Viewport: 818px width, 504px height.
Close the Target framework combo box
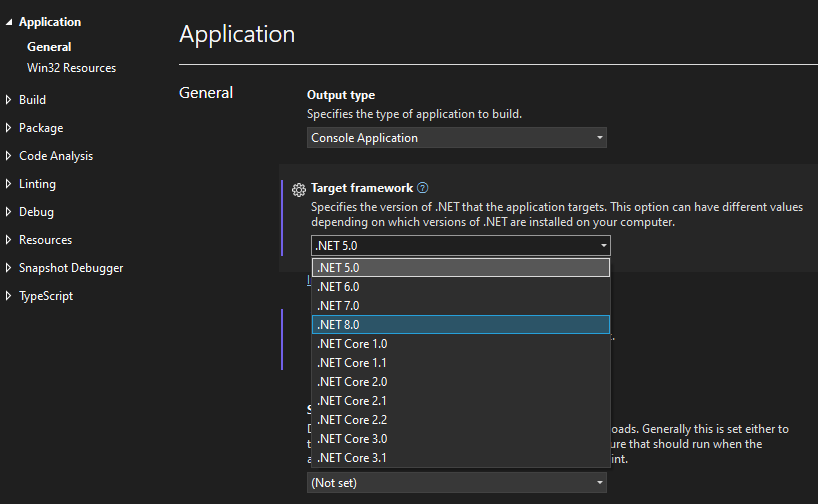point(603,246)
